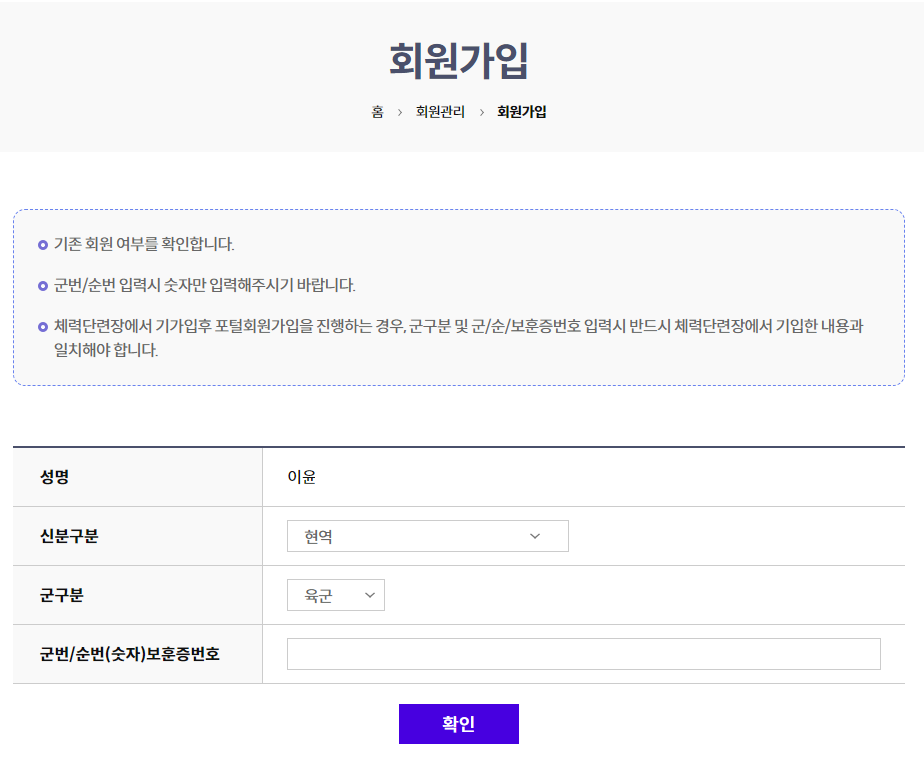
Task: Open 회원관리 breadcrumb link
Action: pos(440,112)
